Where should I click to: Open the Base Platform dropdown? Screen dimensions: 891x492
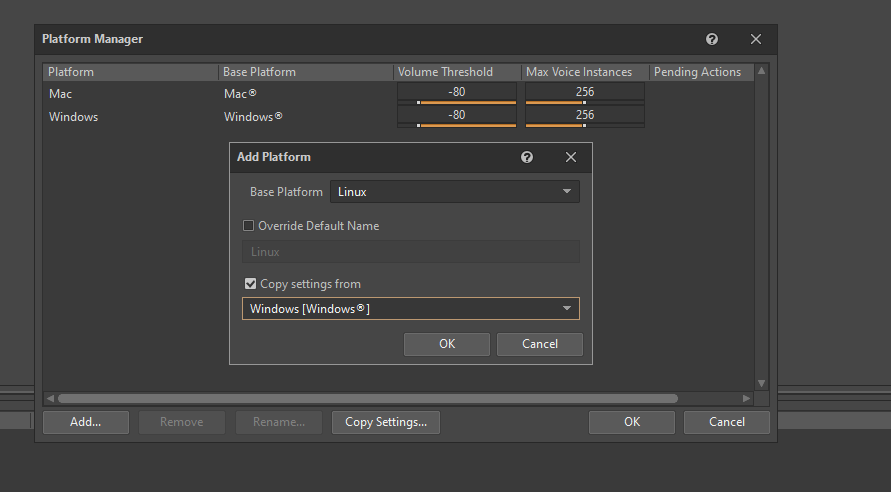click(454, 191)
